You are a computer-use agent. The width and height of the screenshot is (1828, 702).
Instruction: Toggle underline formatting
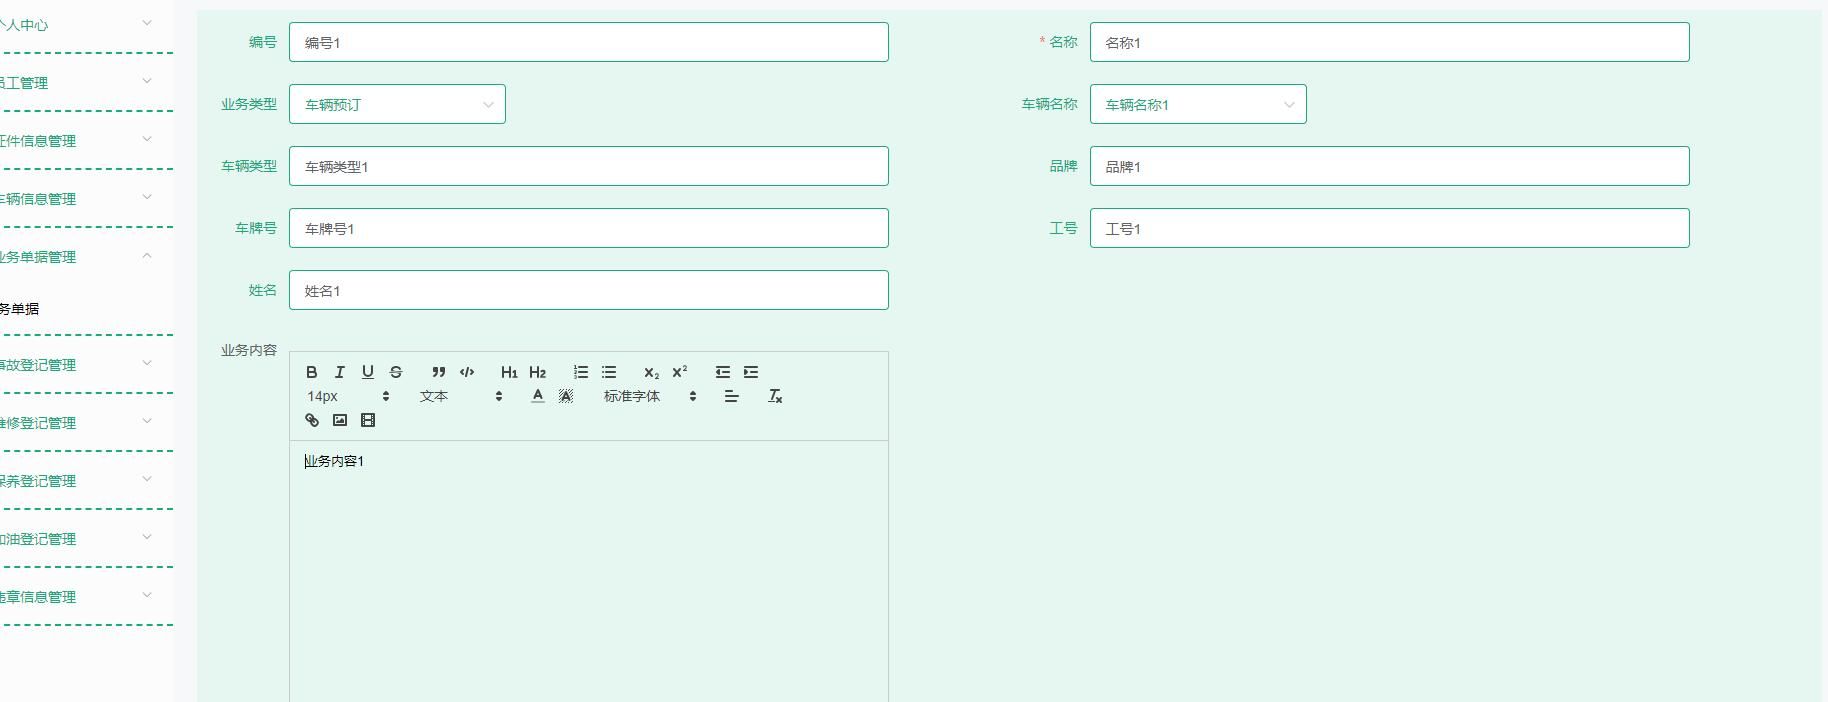(x=368, y=372)
